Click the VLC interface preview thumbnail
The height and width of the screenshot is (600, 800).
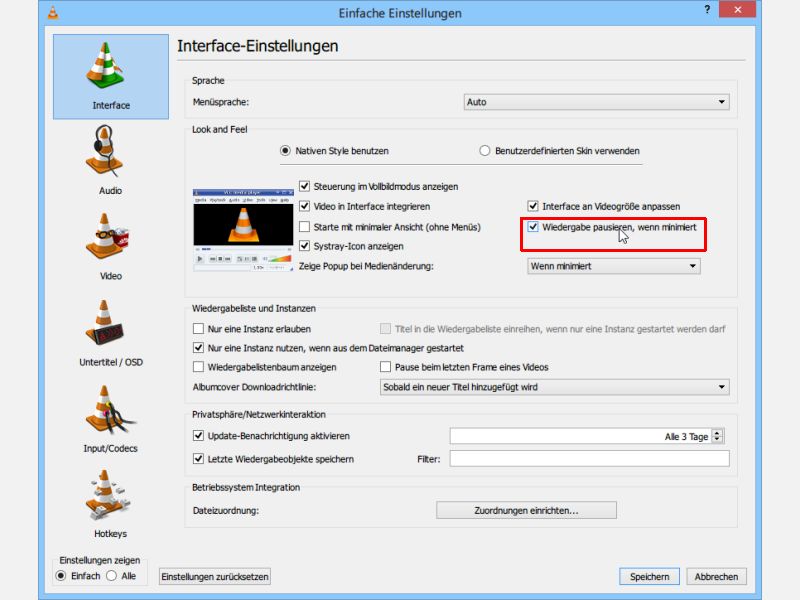(243, 230)
